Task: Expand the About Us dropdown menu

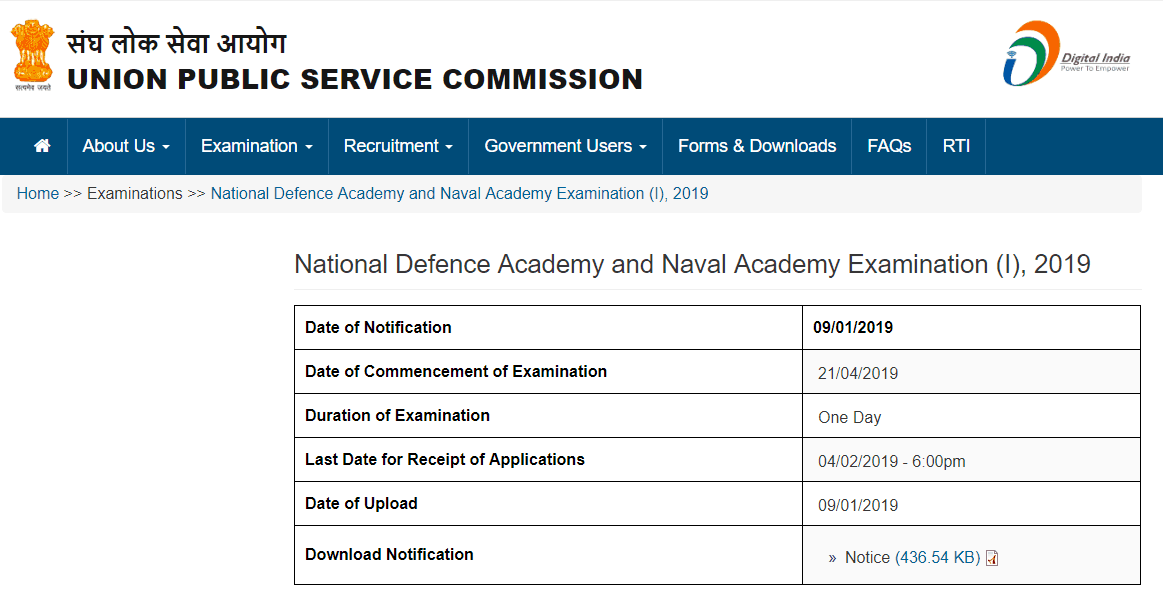Action: 126,146
